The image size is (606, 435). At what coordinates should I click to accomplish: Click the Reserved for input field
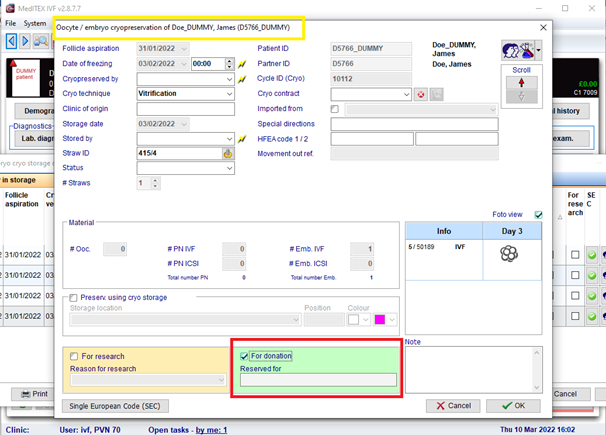318,380
